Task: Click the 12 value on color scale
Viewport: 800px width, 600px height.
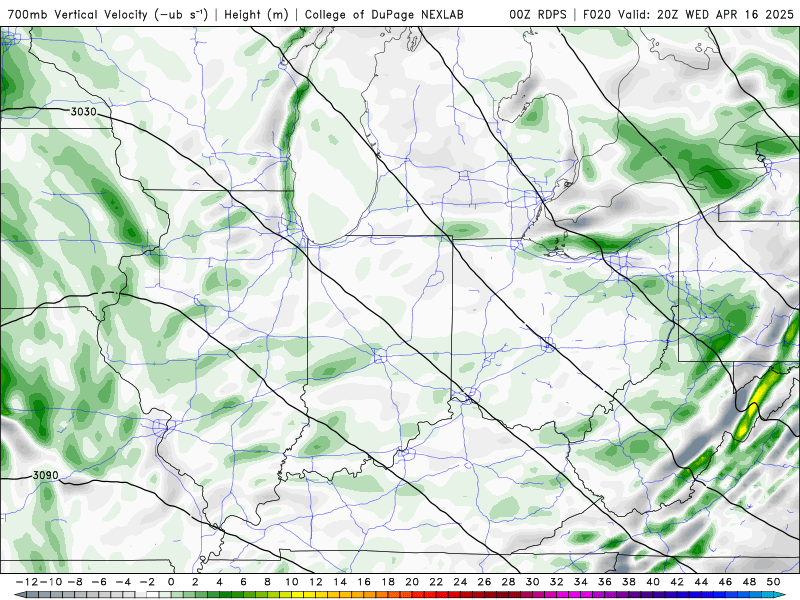Action: tap(316, 582)
